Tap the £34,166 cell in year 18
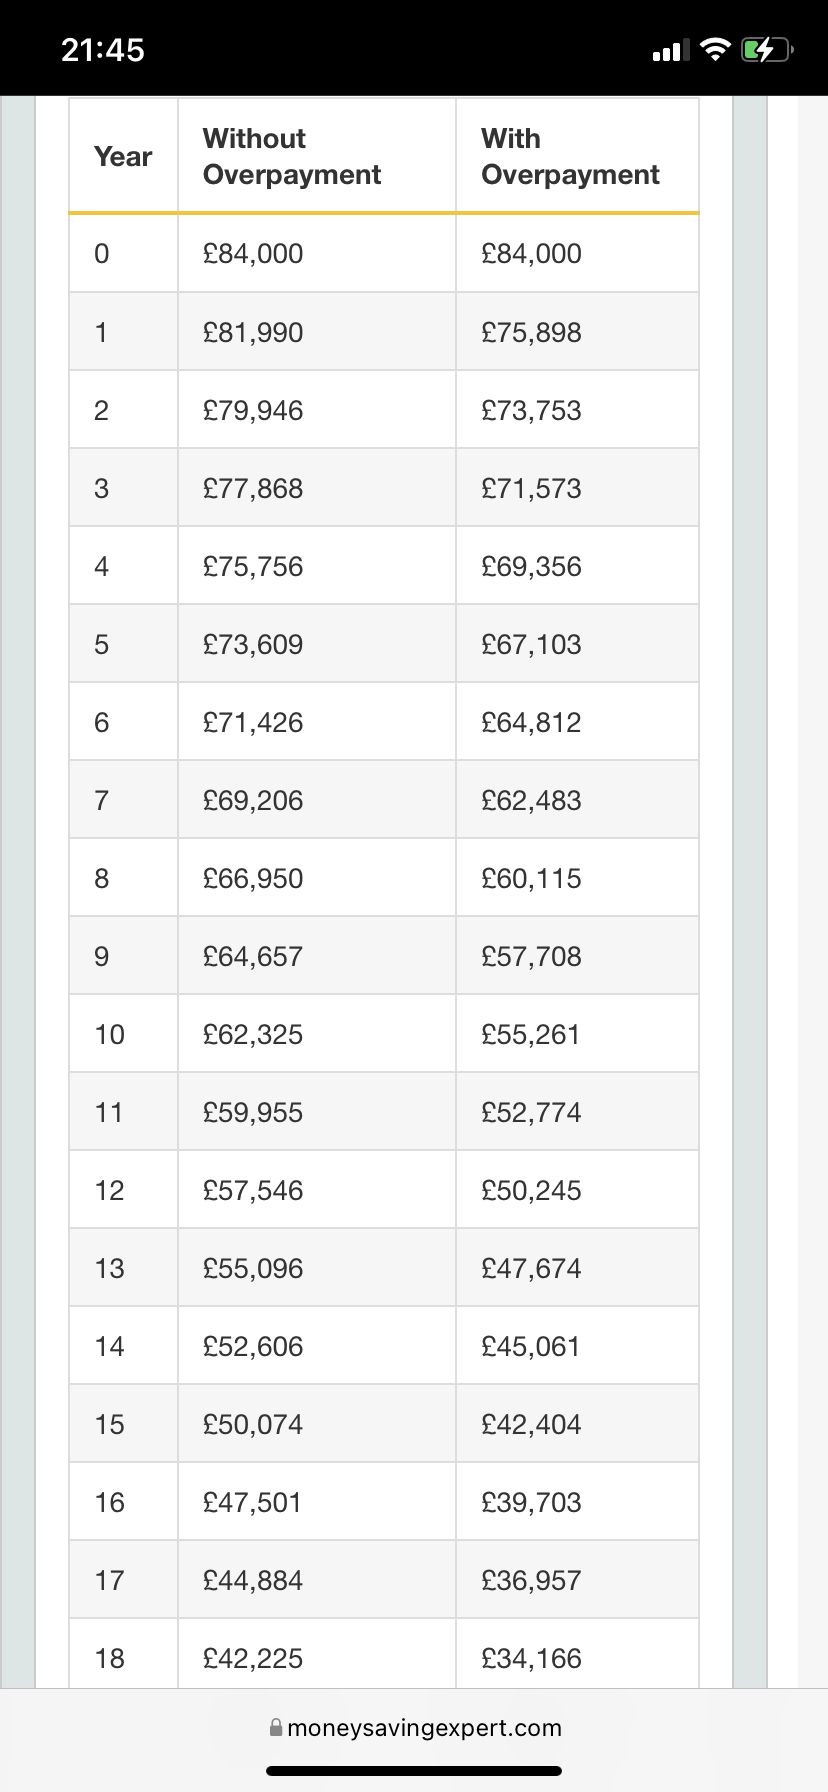The image size is (828, 1792). coord(531,1658)
